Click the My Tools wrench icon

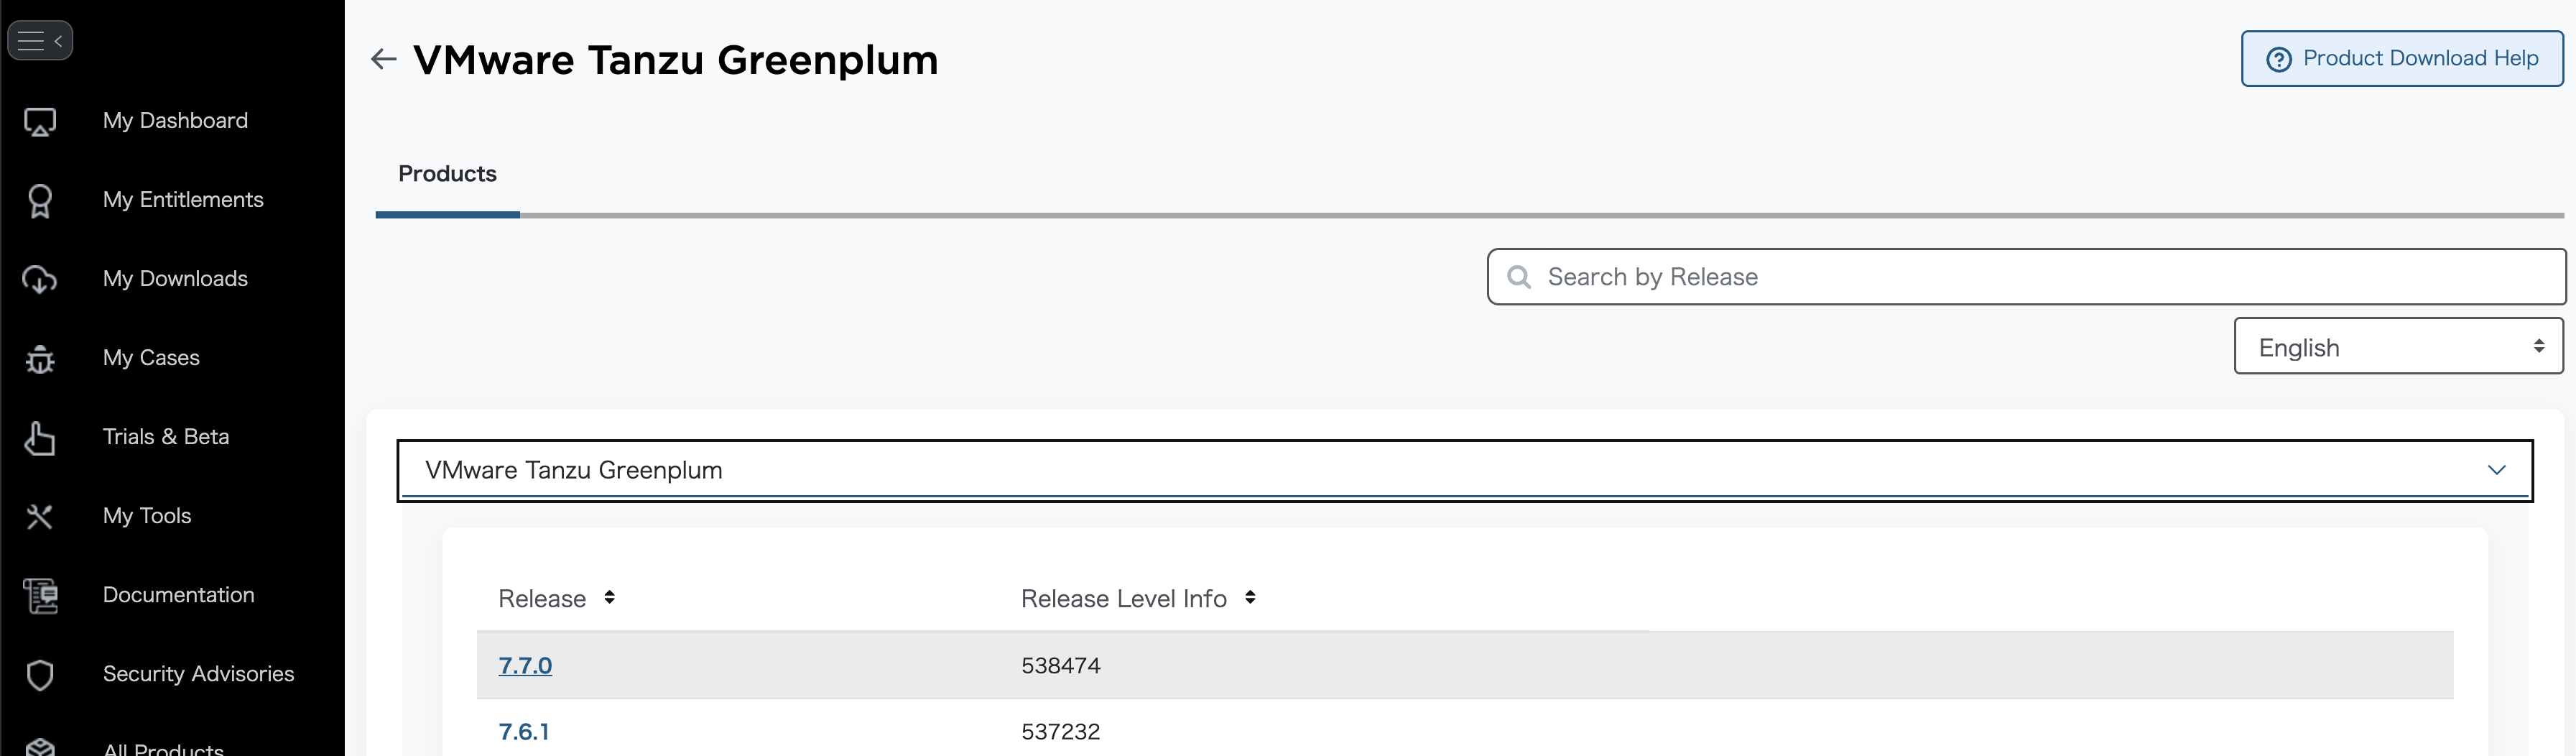coord(40,517)
